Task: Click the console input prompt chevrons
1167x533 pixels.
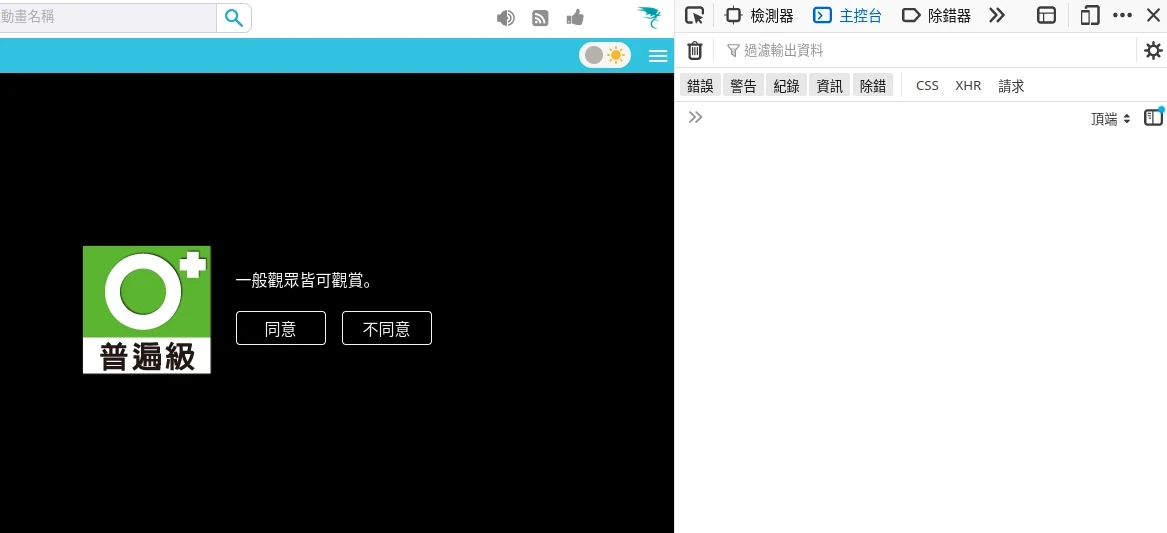Action: point(695,117)
